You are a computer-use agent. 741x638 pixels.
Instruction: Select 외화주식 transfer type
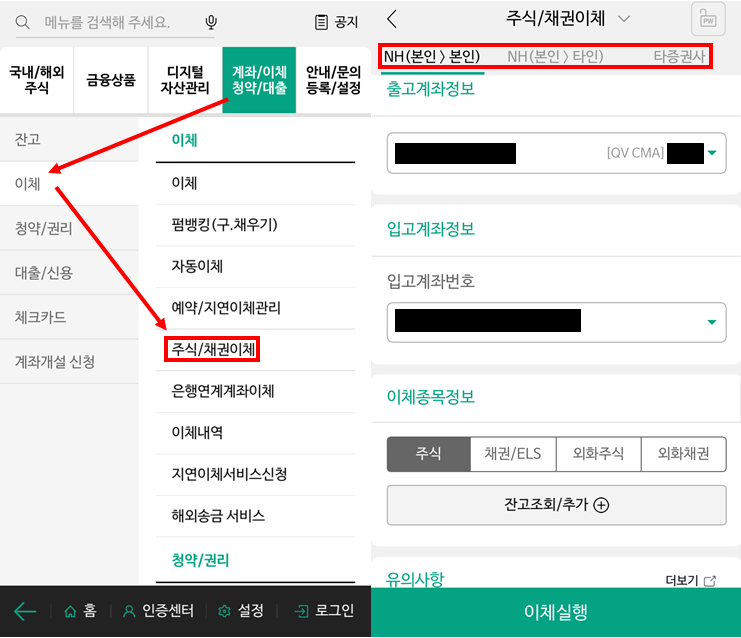(598, 454)
